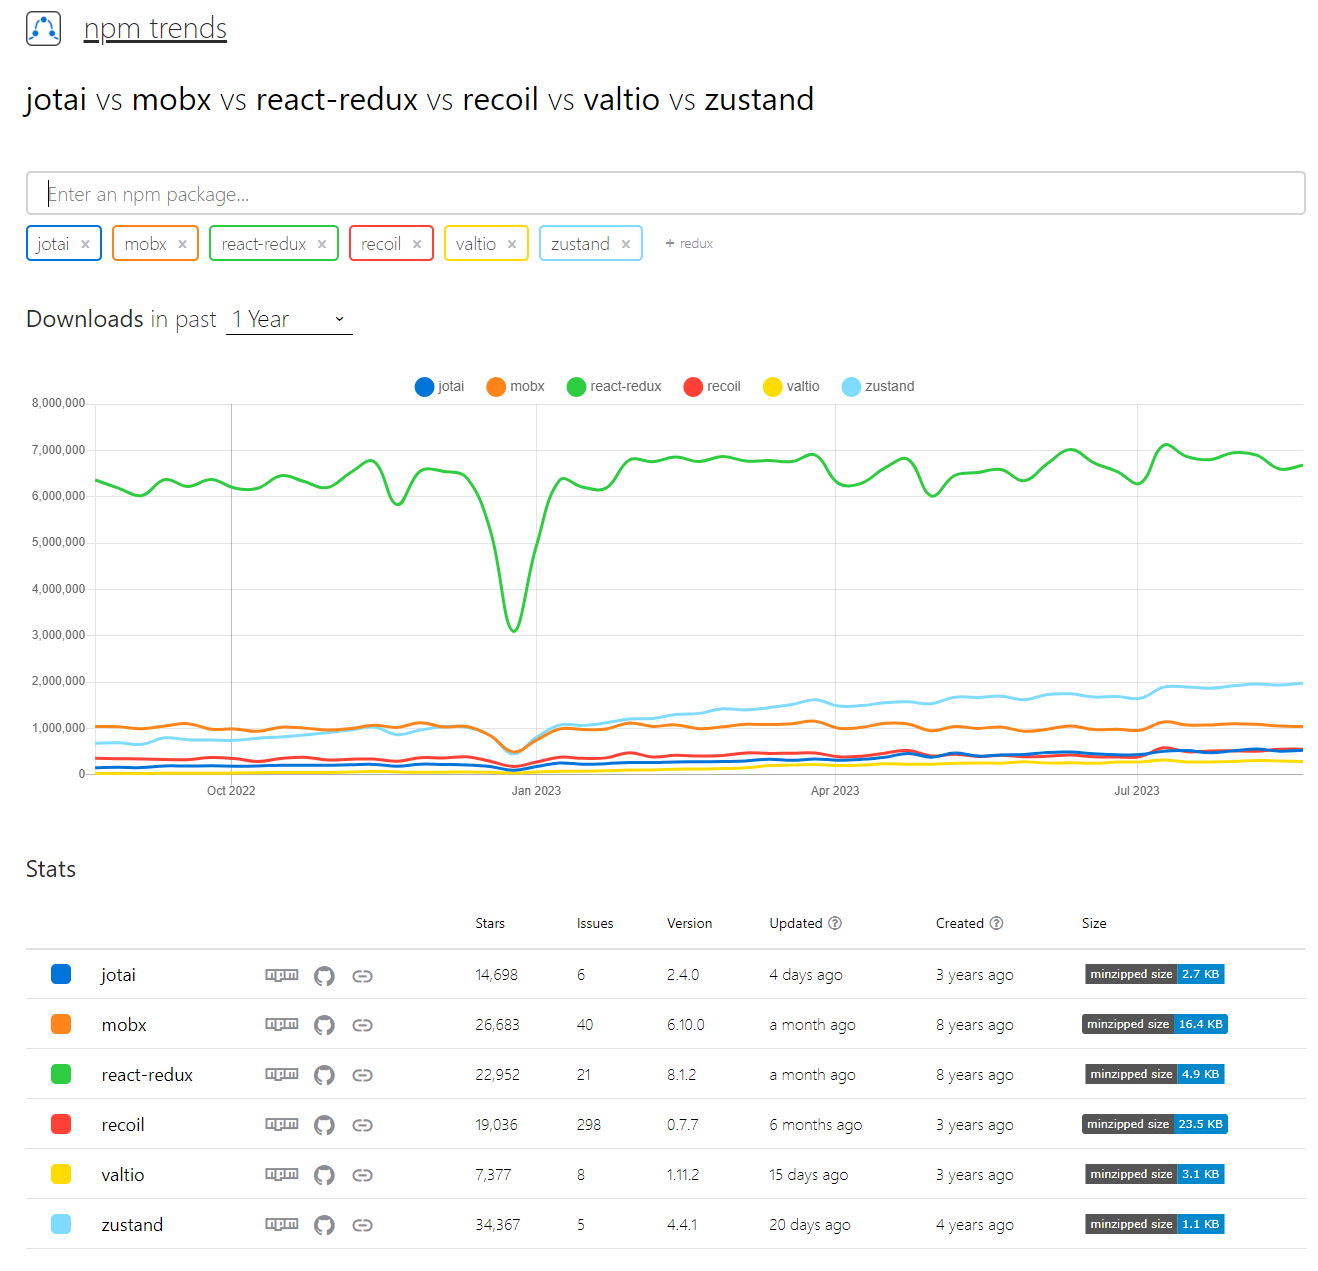Toggle recoil series in chart legend
1318x1271 pixels.
pos(712,386)
